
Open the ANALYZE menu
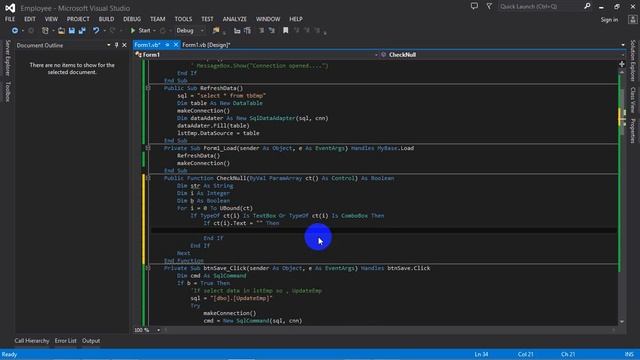234,19
